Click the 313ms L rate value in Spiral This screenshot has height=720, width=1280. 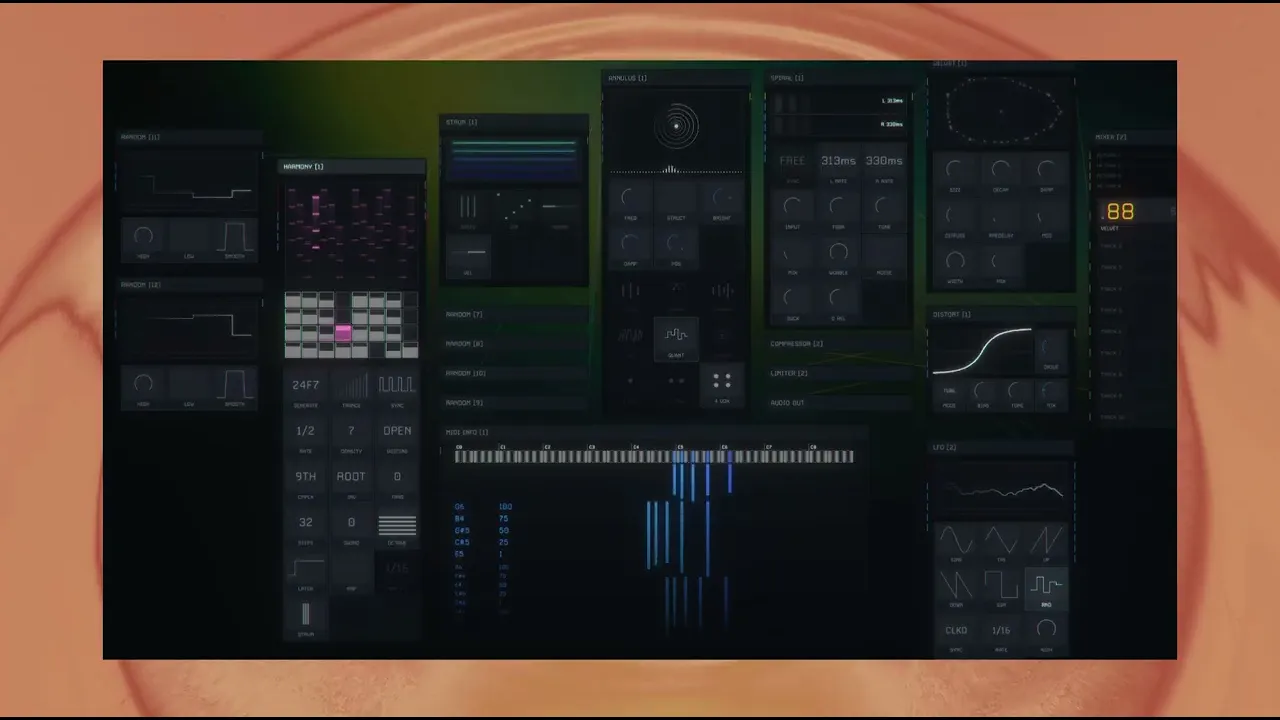tap(838, 161)
